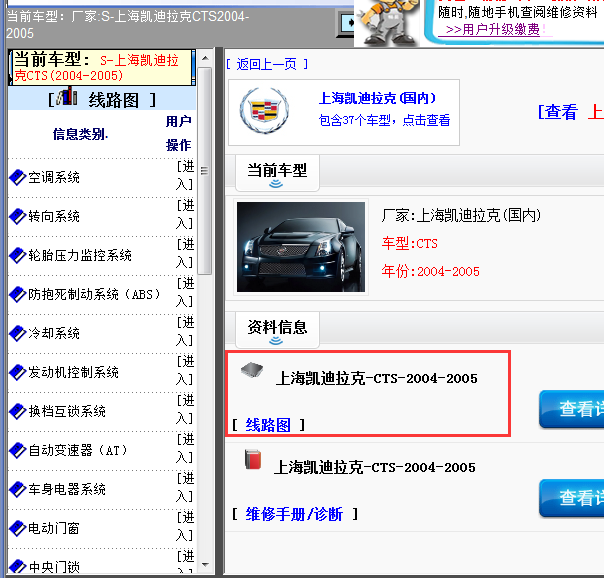
Task: Click the blue book icon beside 转向系统
Action: (x=17, y=216)
